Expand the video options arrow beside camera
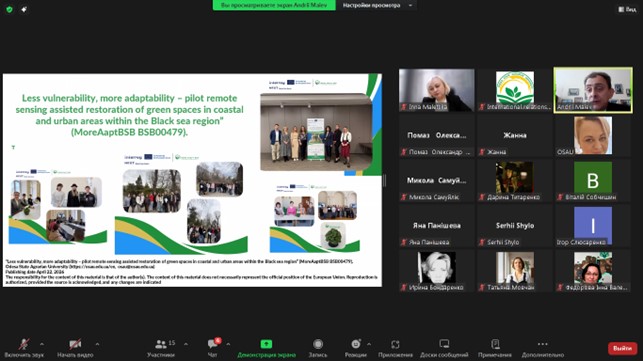The height and width of the screenshot is (361, 643). tap(97, 344)
